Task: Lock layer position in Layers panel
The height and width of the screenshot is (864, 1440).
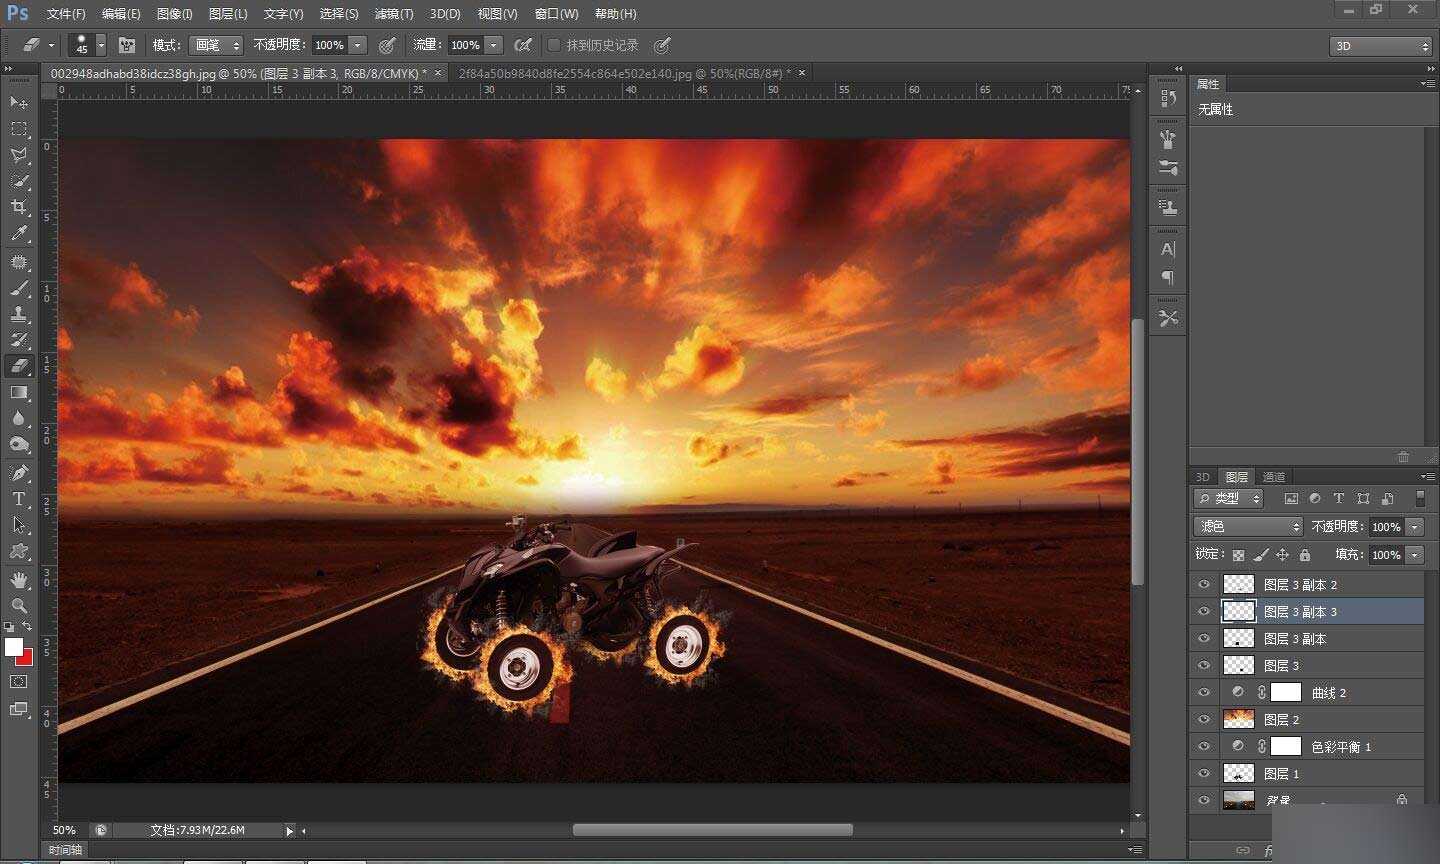Action: 1283,554
